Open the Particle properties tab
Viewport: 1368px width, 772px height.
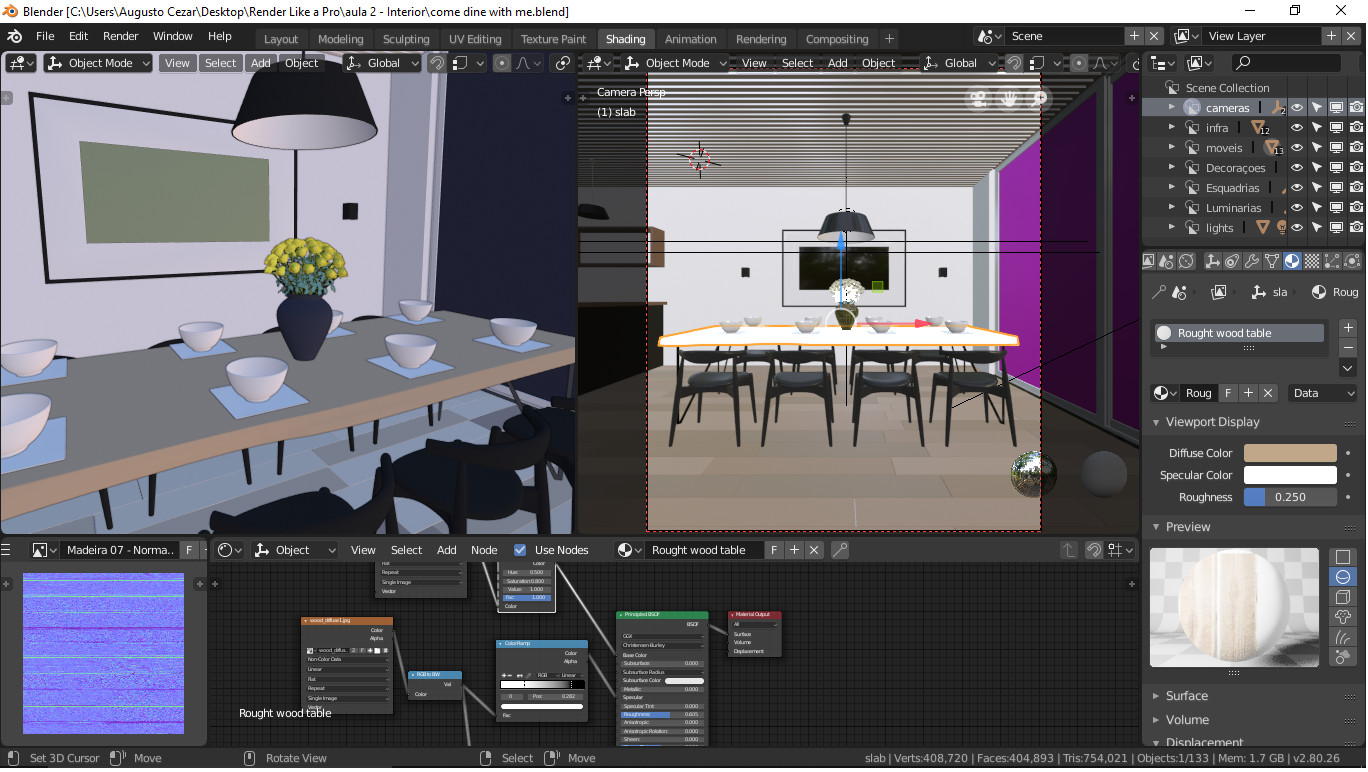coord(1331,262)
